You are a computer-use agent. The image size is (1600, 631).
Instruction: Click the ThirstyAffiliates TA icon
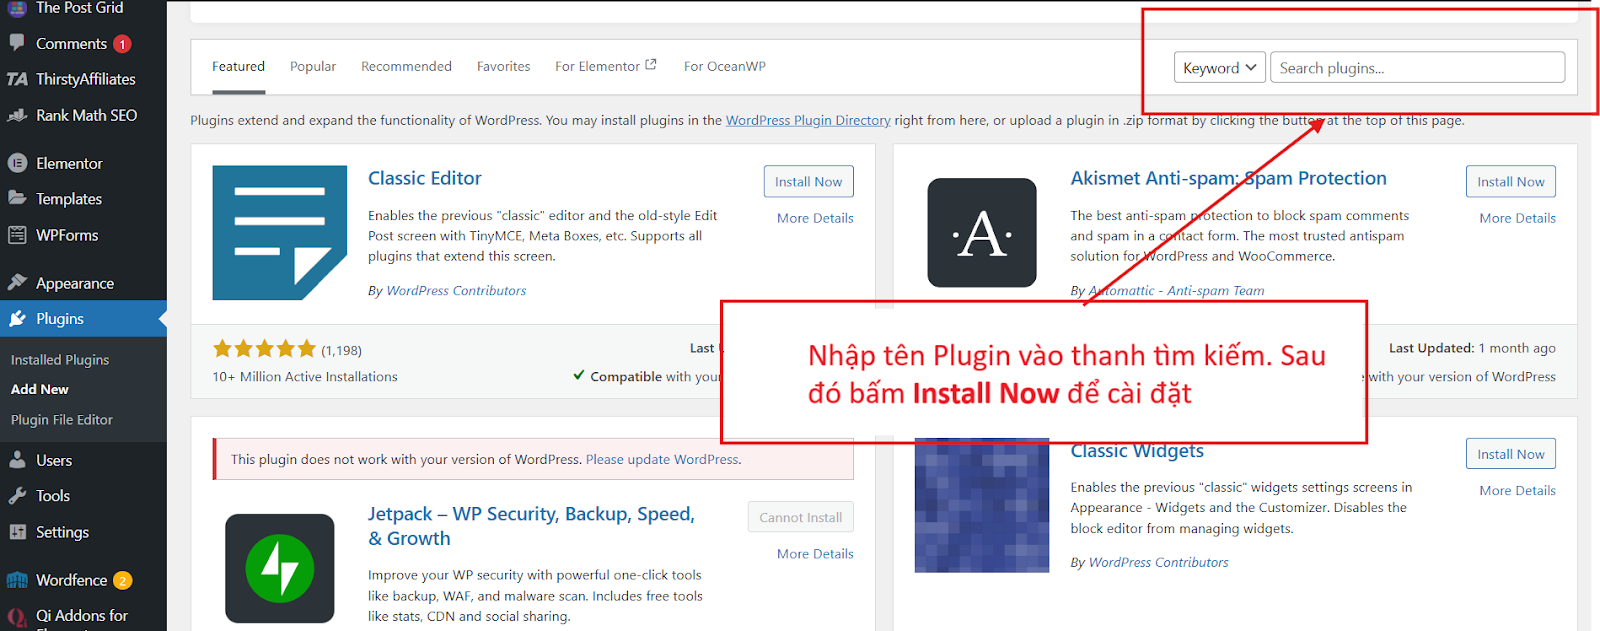point(17,79)
